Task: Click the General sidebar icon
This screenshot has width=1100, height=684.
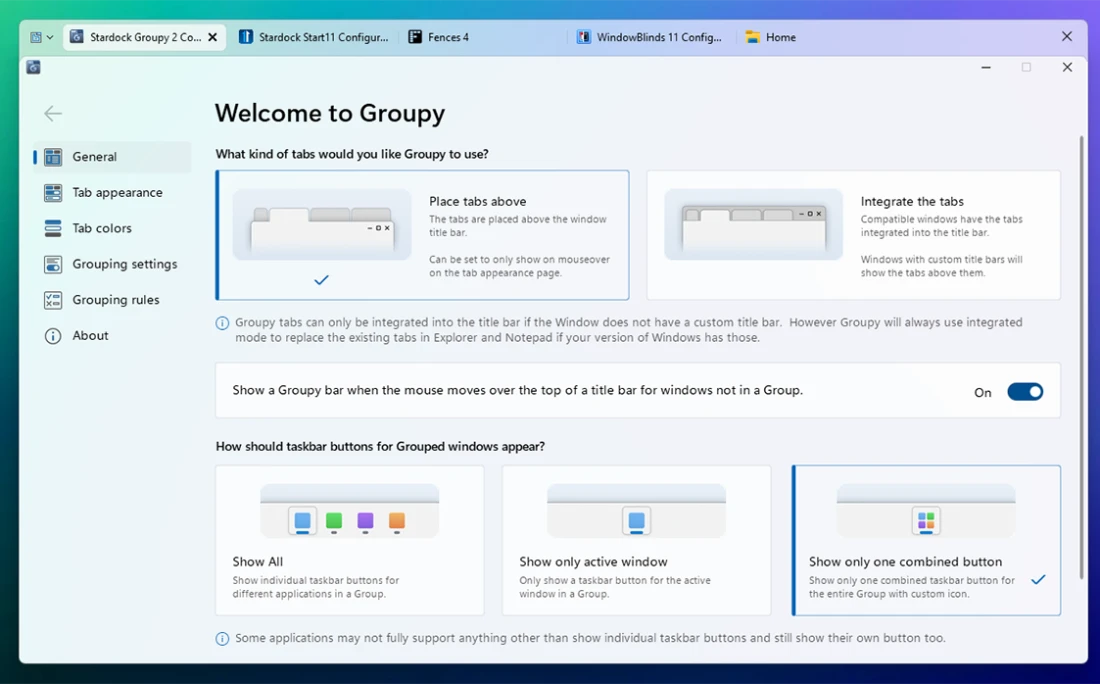Action: (x=53, y=157)
